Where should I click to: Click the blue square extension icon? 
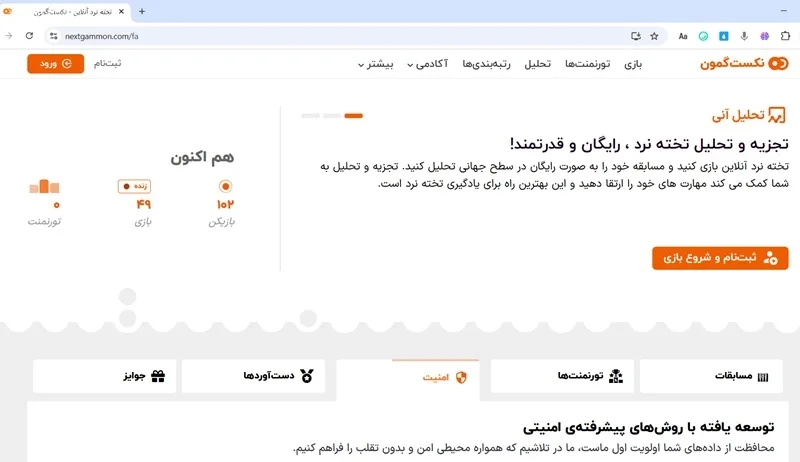pyautogui.click(x=723, y=36)
